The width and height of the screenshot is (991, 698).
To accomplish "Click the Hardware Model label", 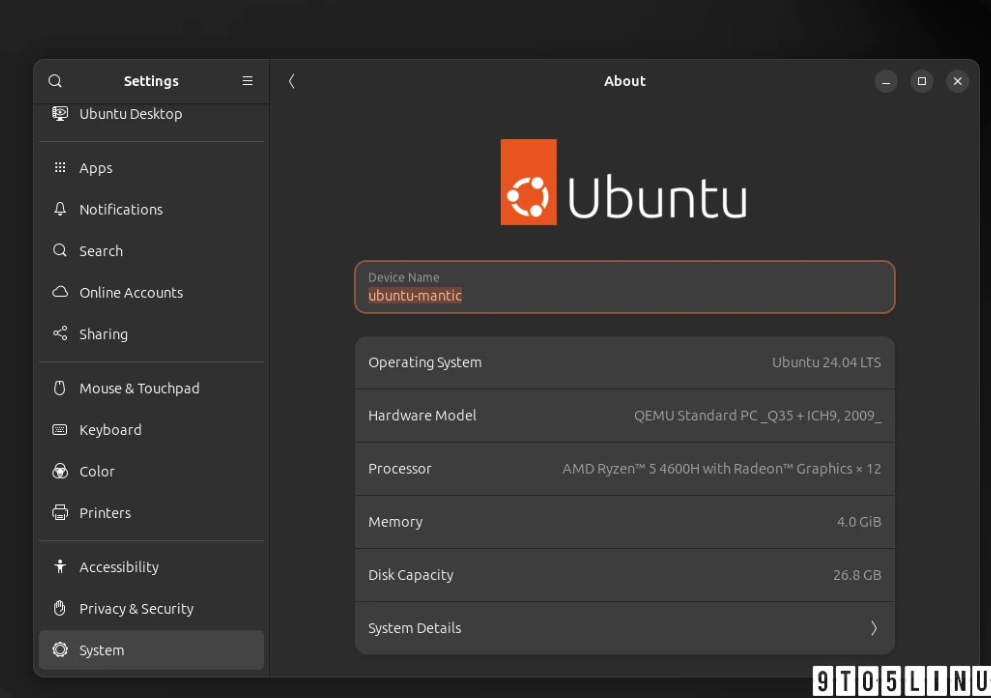I will pyautogui.click(x=422, y=415).
